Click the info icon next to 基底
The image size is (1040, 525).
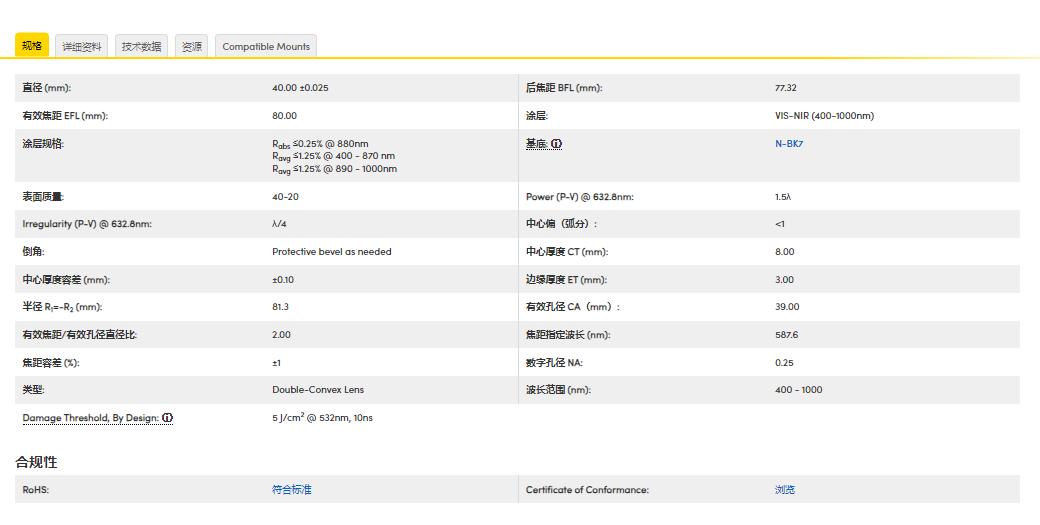(557, 144)
